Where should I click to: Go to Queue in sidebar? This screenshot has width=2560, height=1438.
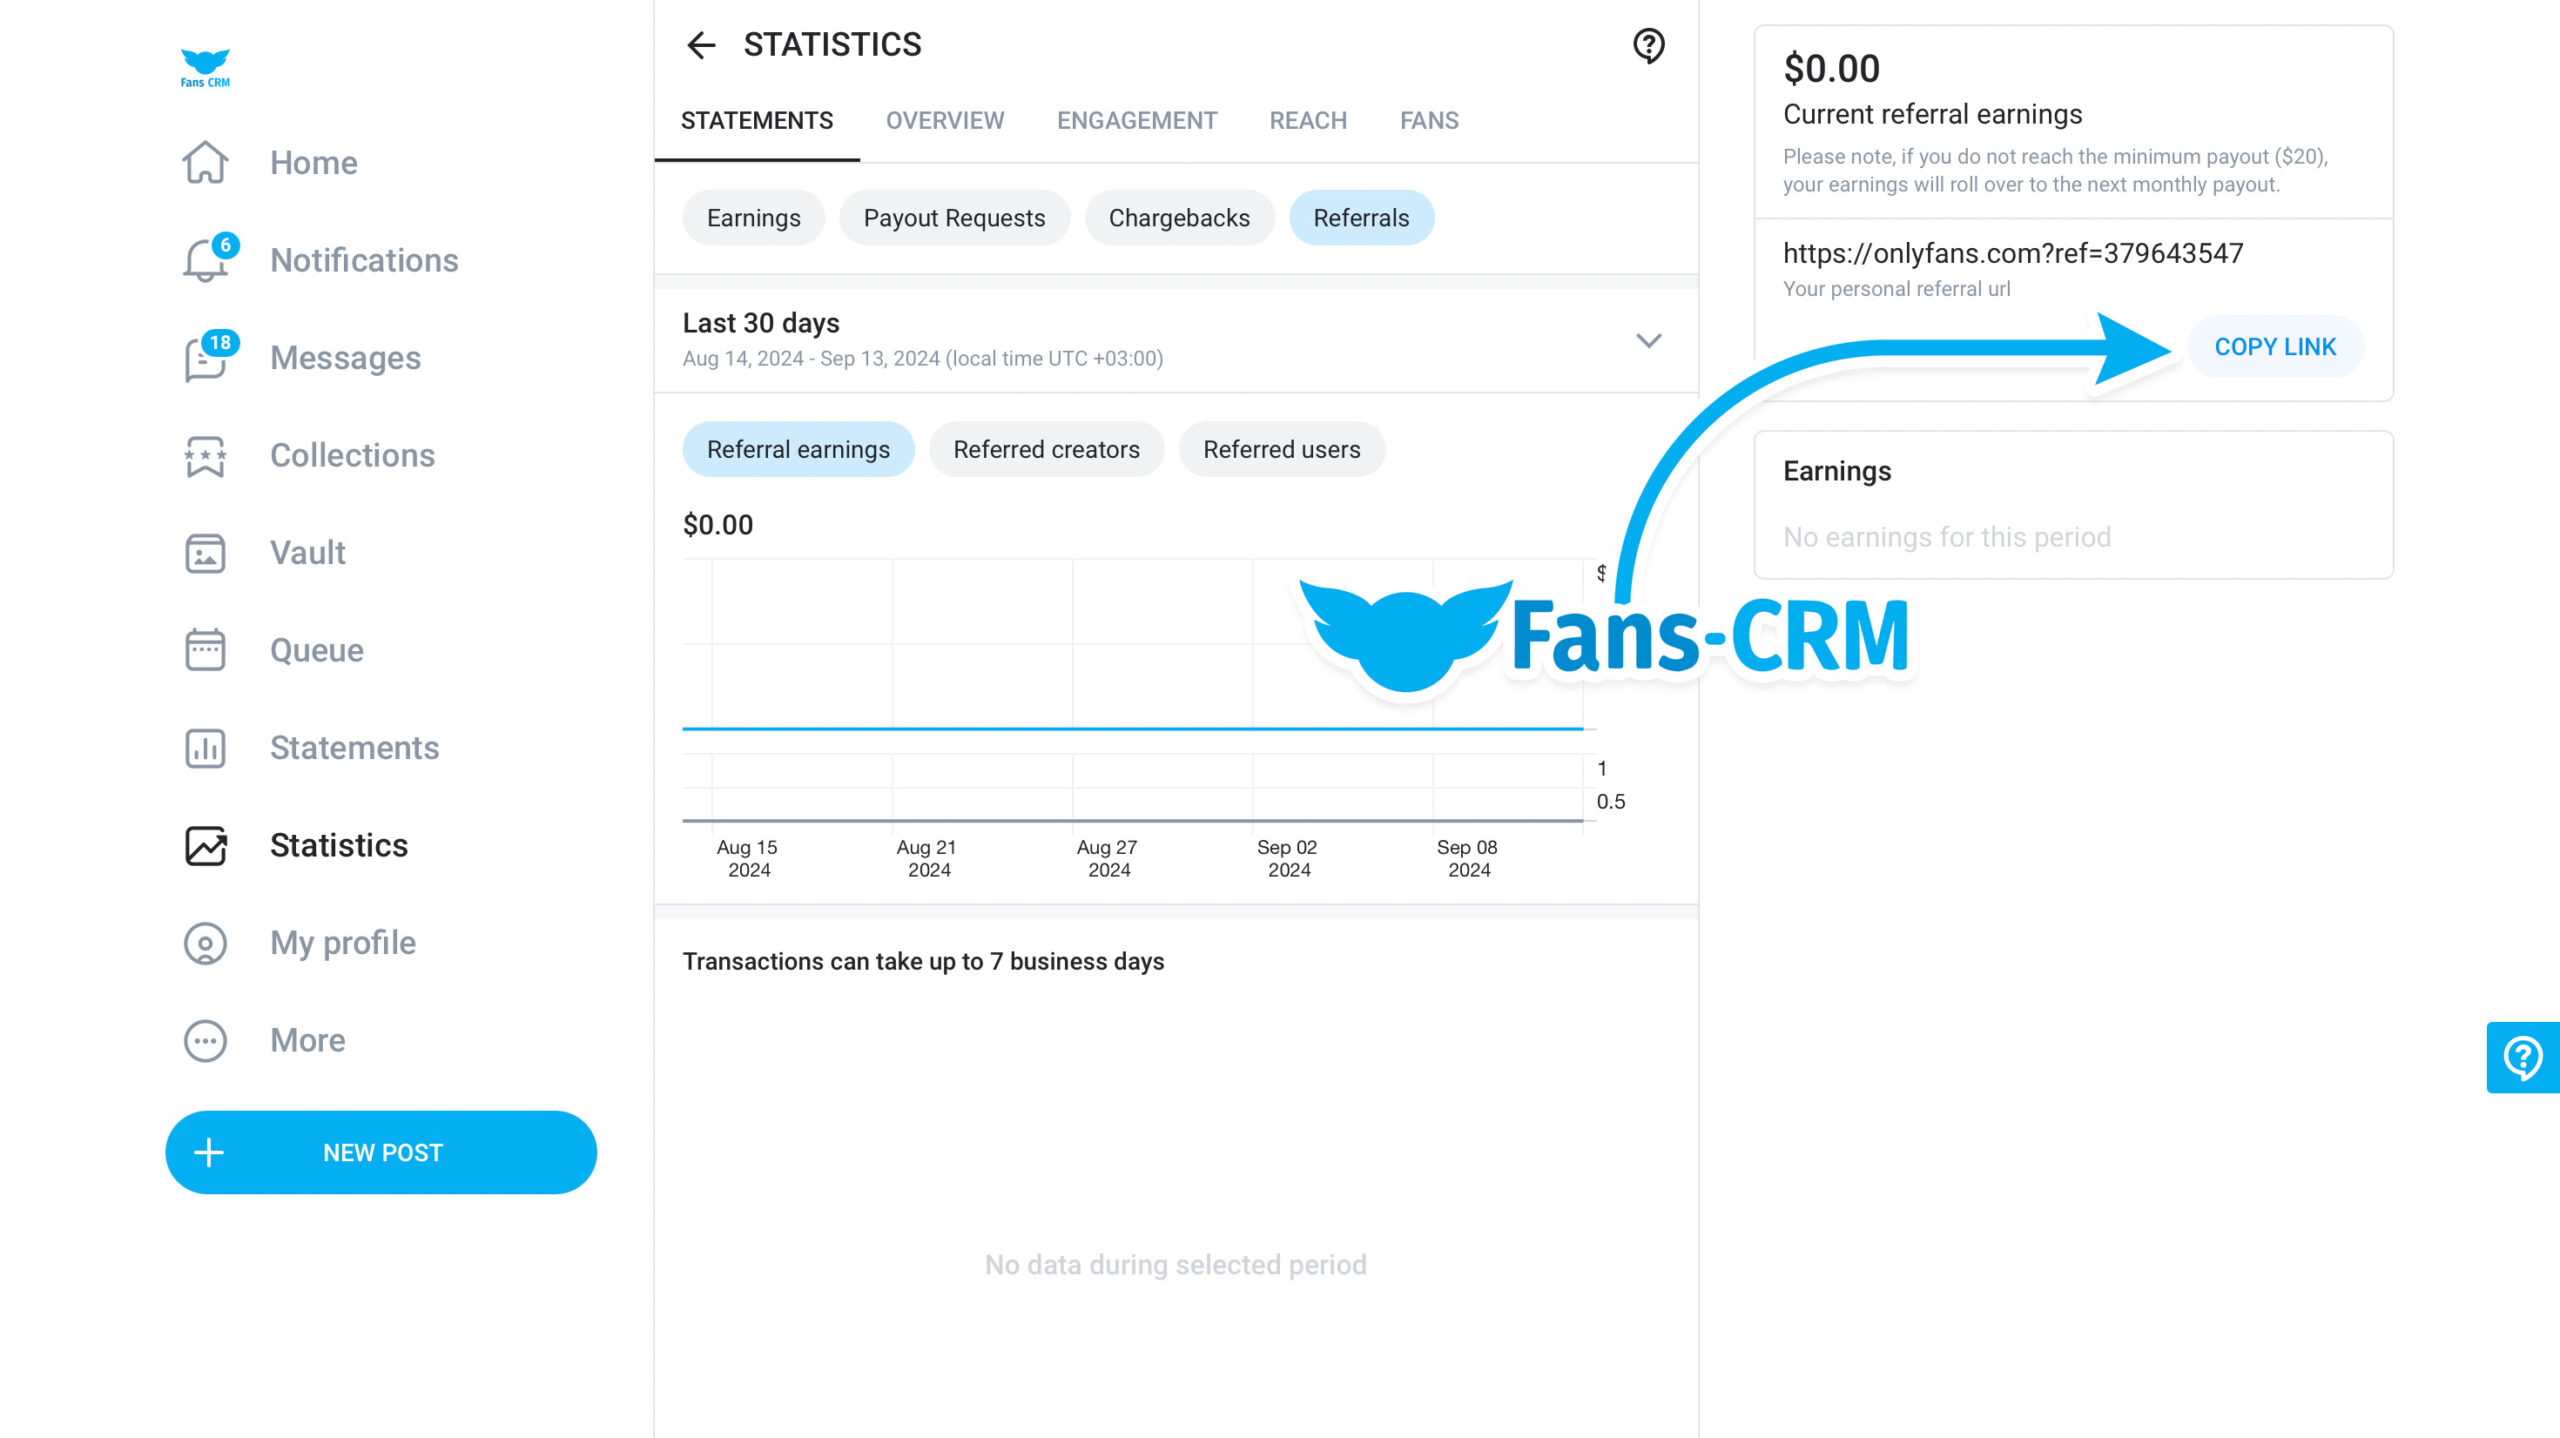[316, 650]
